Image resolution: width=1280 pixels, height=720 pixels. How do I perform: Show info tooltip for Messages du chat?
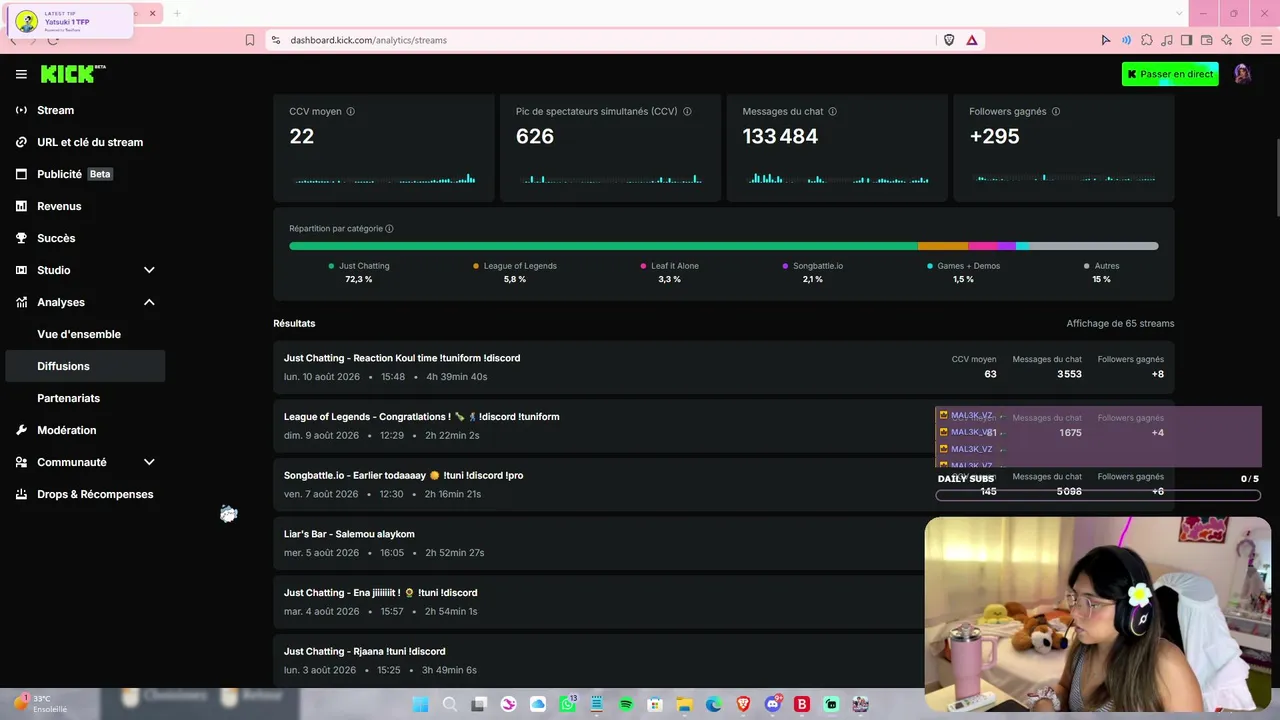click(x=832, y=112)
